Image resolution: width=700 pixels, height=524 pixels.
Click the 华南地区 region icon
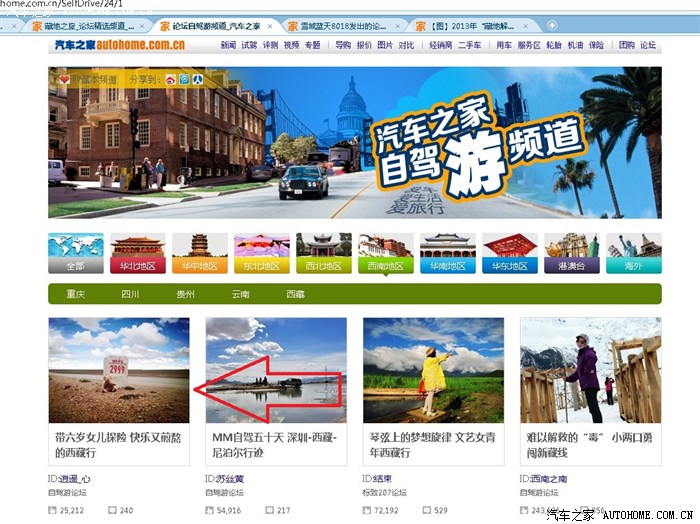[x=447, y=253]
